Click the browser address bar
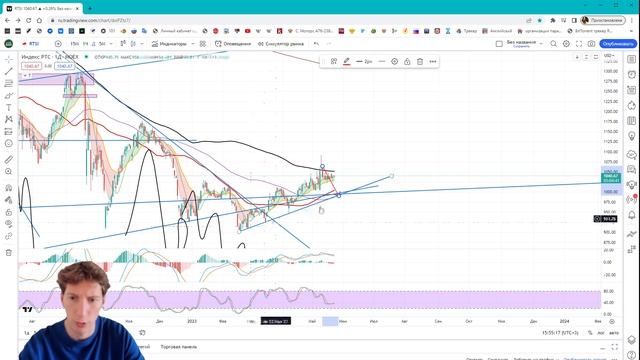The height and width of the screenshot is (360, 640). [286, 20]
